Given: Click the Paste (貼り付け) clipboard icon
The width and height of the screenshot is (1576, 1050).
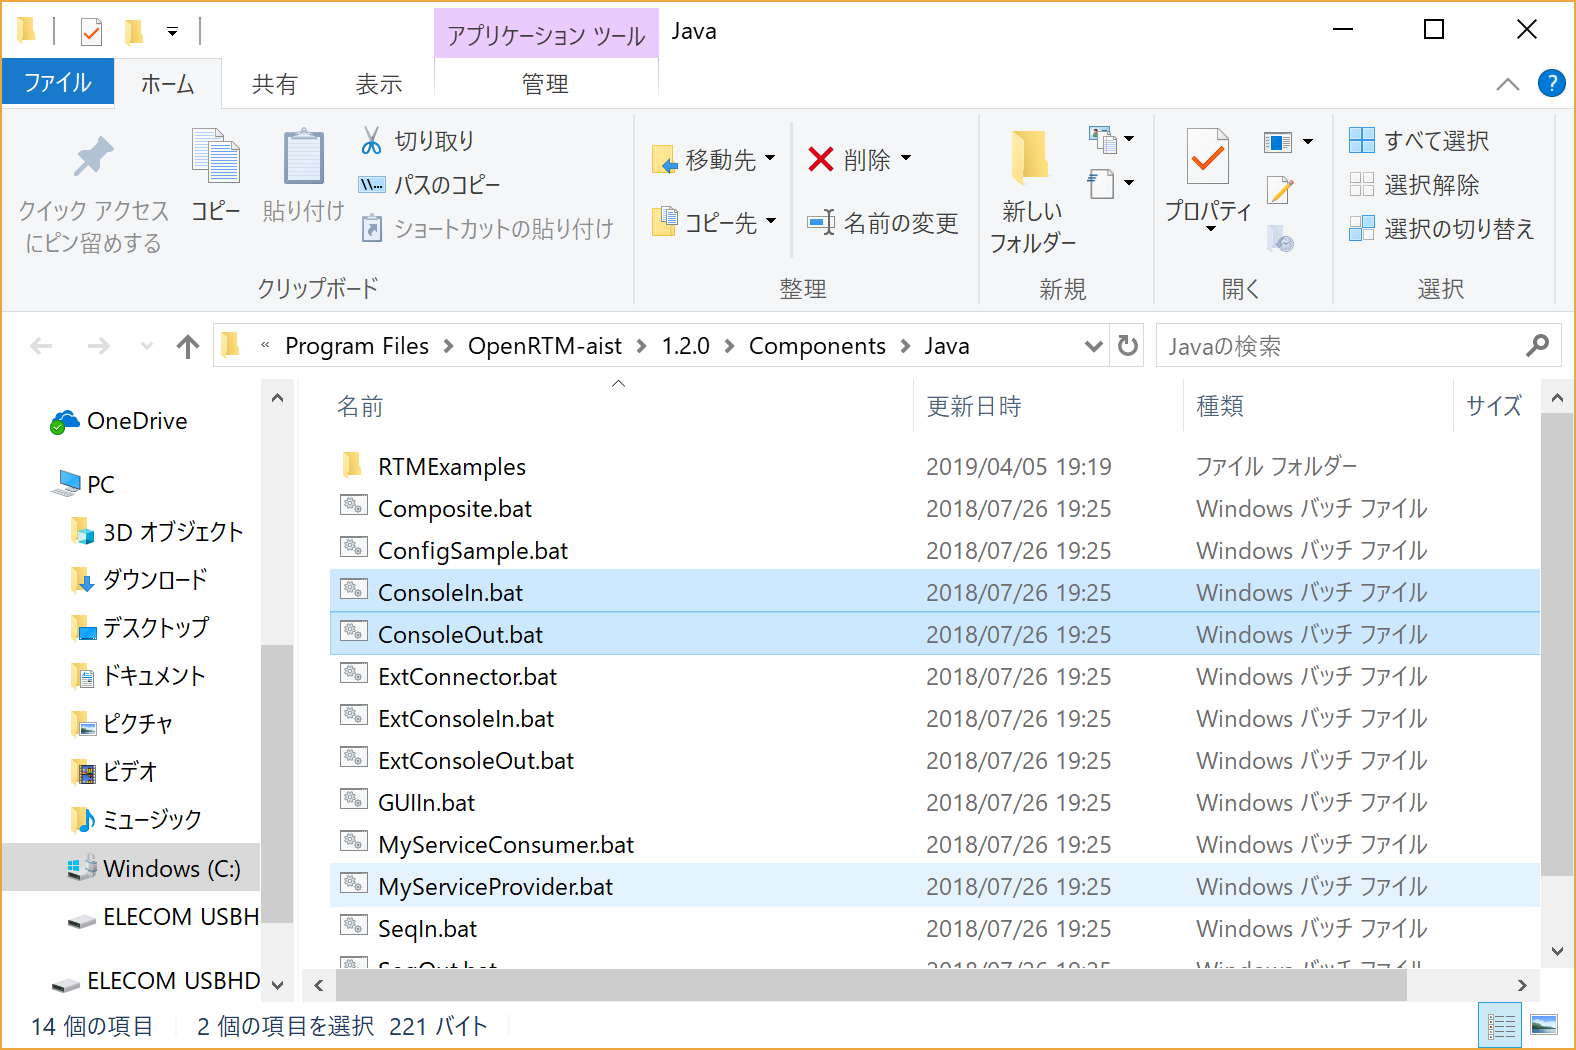Looking at the screenshot, I should (303, 156).
